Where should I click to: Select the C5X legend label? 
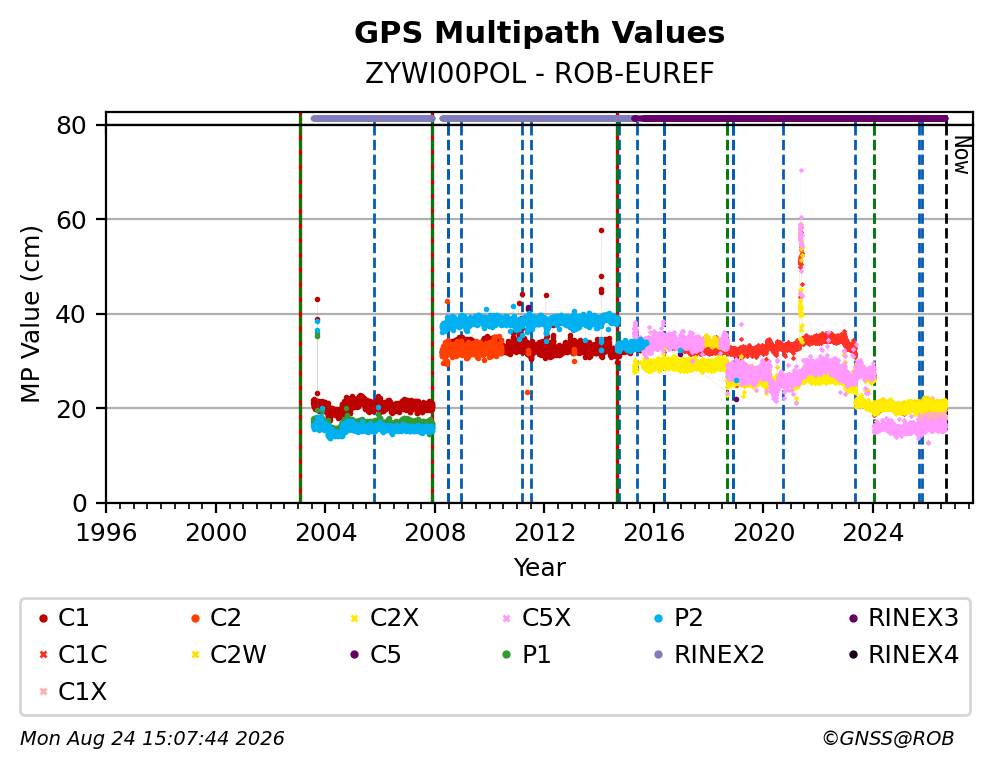pos(546,618)
